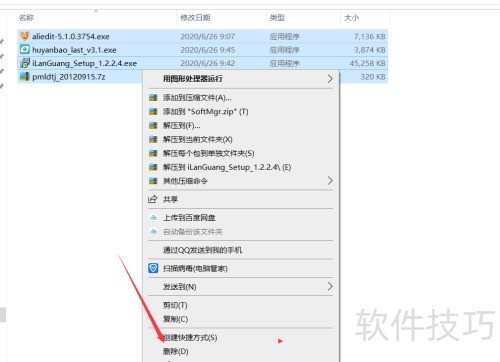Image resolution: width=500 pixels, height=362 pixels.
Task: Click the pmldtj_20120915.7z archive icon
Action: 25,77
